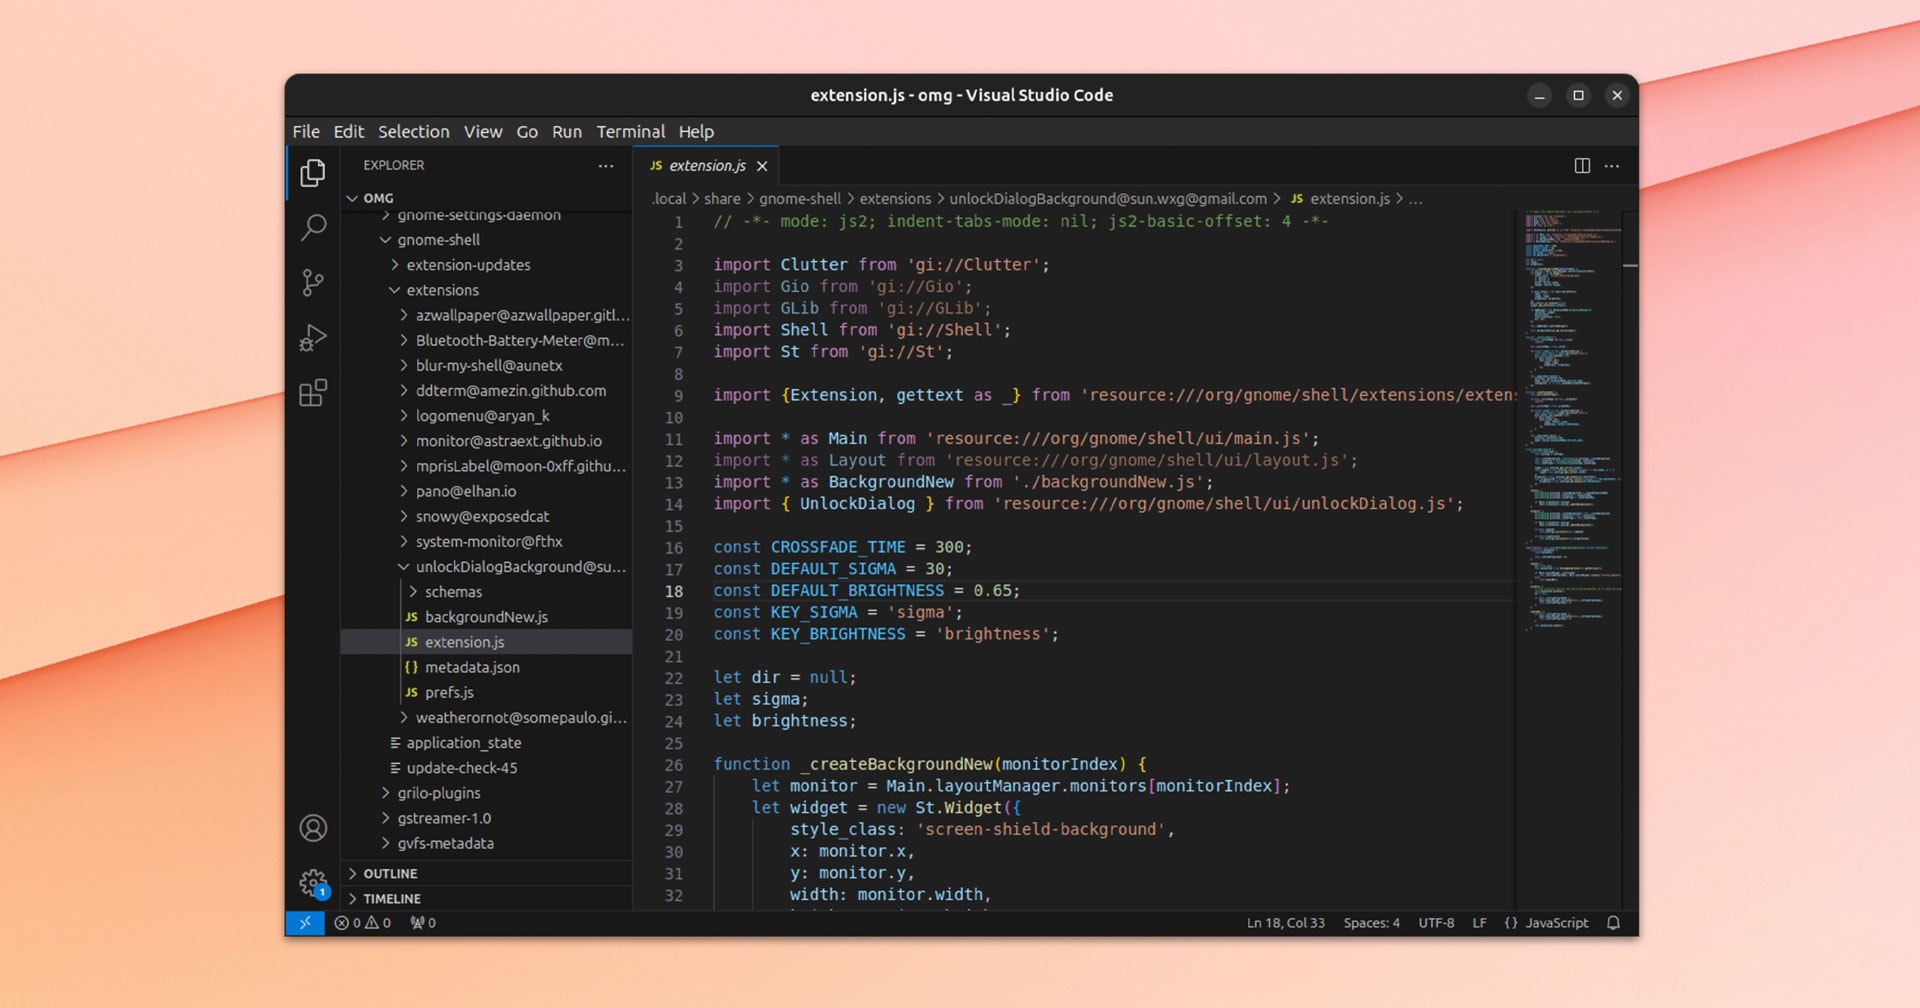Viewport: 1920px width, 1008px height.
Task: Open the Run and Debug view
Action: click(x=313, y=338)
